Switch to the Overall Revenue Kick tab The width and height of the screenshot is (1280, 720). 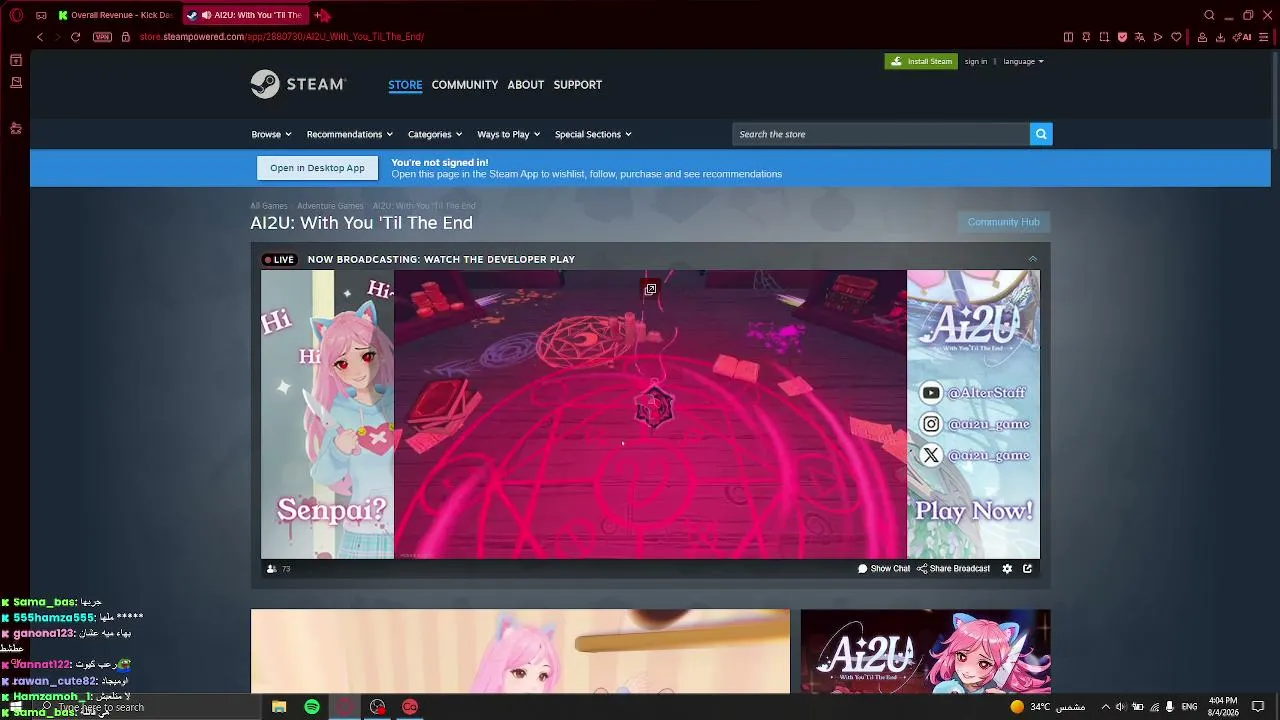tap(115, 15)
